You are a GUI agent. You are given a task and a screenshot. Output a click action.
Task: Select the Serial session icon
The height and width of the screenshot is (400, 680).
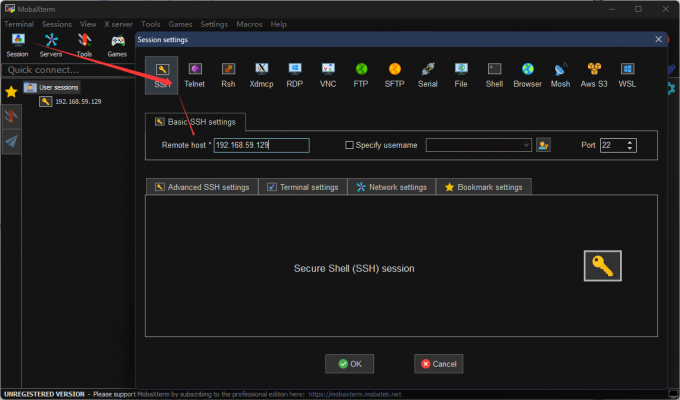click(x=428, y=75)
